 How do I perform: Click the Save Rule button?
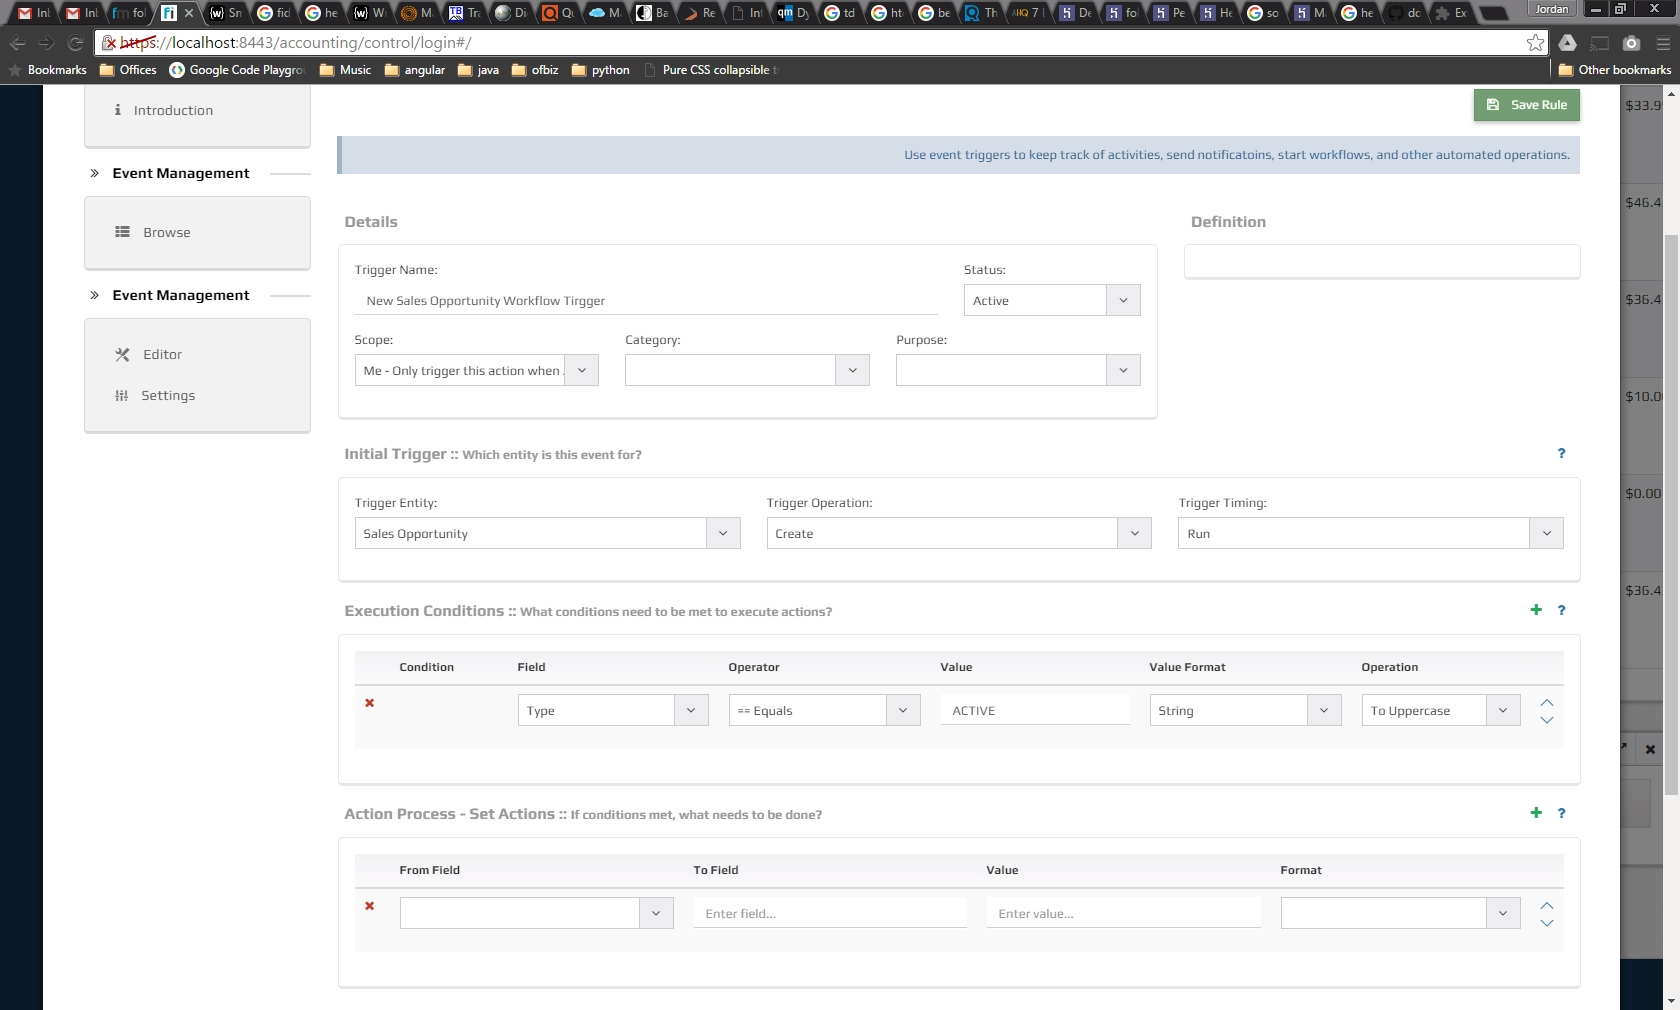pos(1526,105)
